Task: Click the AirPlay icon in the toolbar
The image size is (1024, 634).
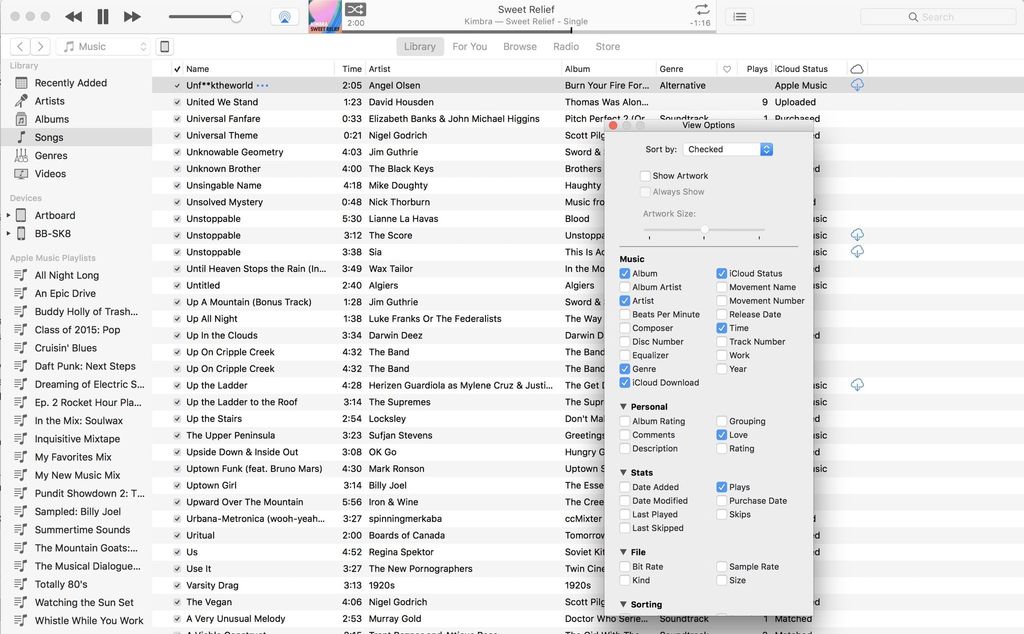Action: coord(285,15)
